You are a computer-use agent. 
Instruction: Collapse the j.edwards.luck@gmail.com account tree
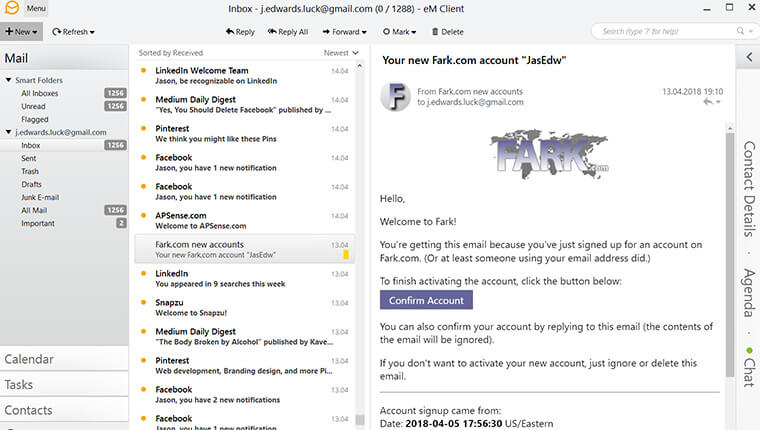coord(8,132)
